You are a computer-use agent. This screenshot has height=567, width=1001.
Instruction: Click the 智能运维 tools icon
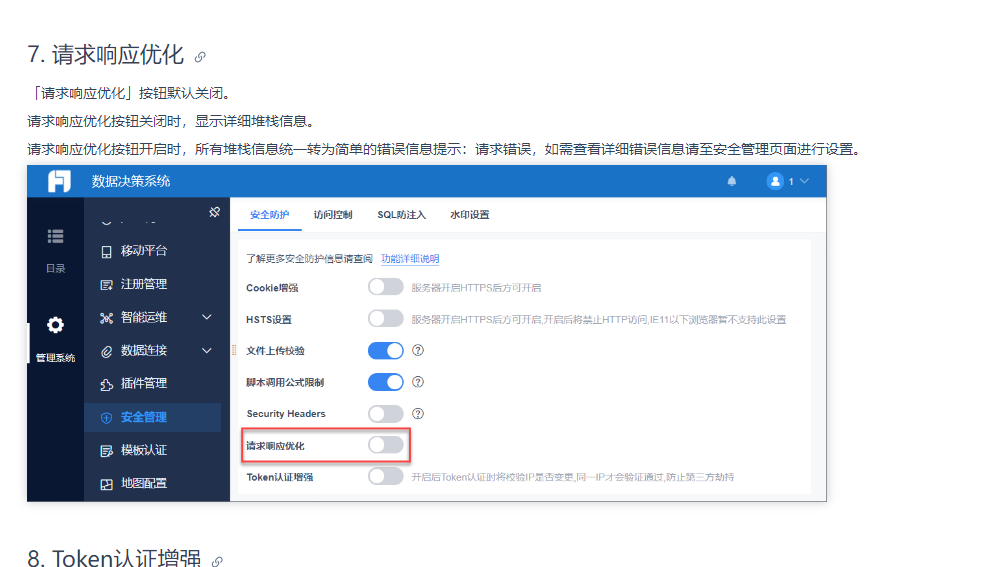pyautogui.click(x=107, y=318)
